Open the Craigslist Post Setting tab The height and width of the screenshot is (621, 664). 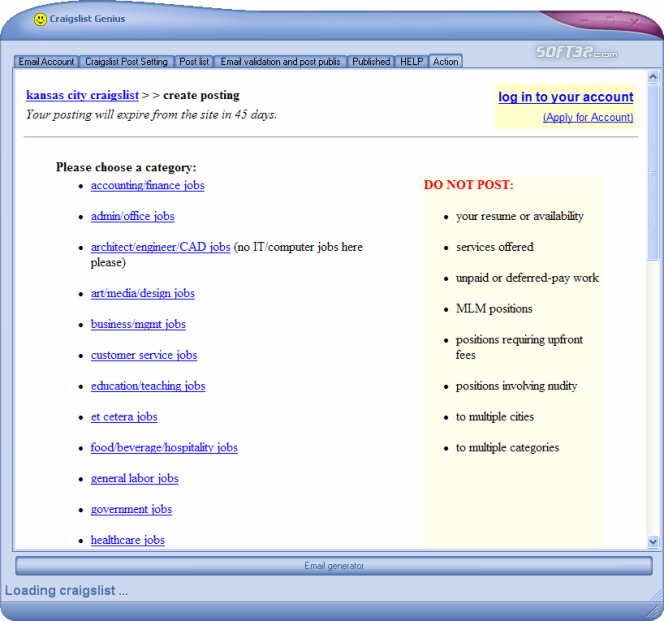pos(126,62)
